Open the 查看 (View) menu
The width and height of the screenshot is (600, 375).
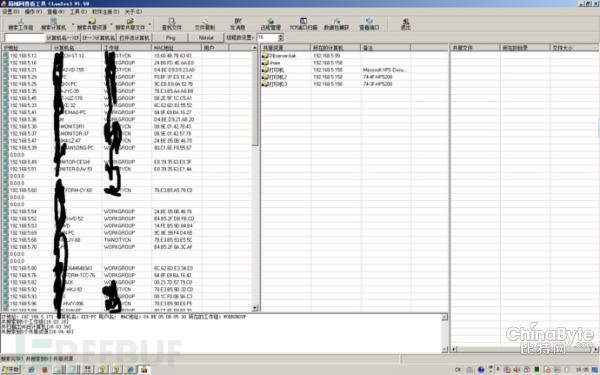point(56,12)
